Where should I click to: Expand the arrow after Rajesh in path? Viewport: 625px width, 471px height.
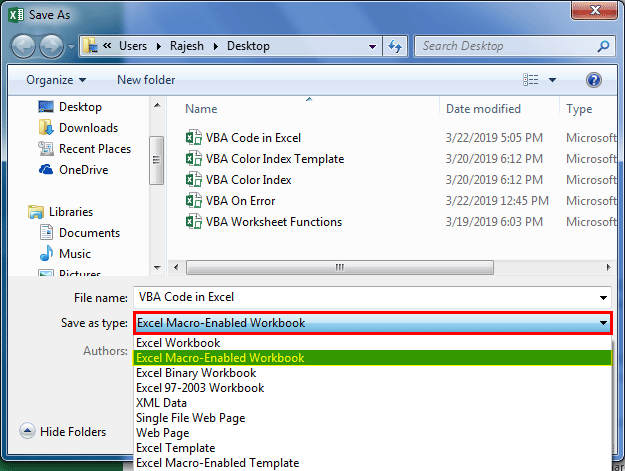pos(216,47)
